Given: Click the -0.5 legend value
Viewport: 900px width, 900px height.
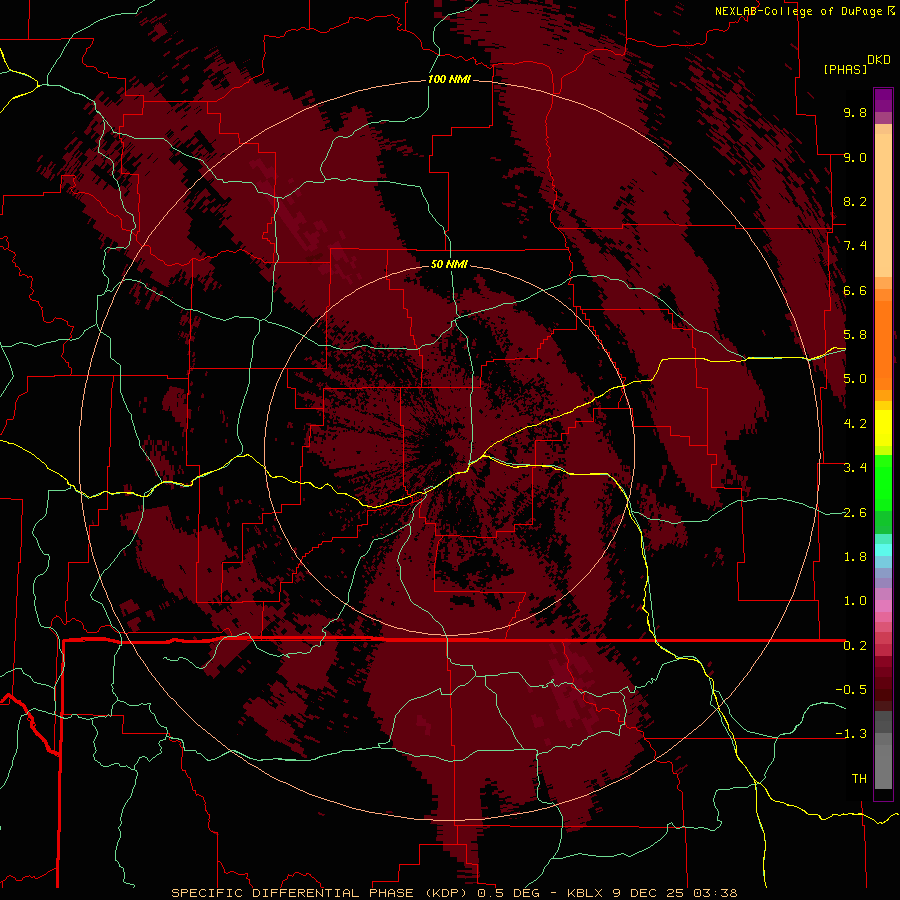Looking at the screenshot, I should (x=851, y=690).
